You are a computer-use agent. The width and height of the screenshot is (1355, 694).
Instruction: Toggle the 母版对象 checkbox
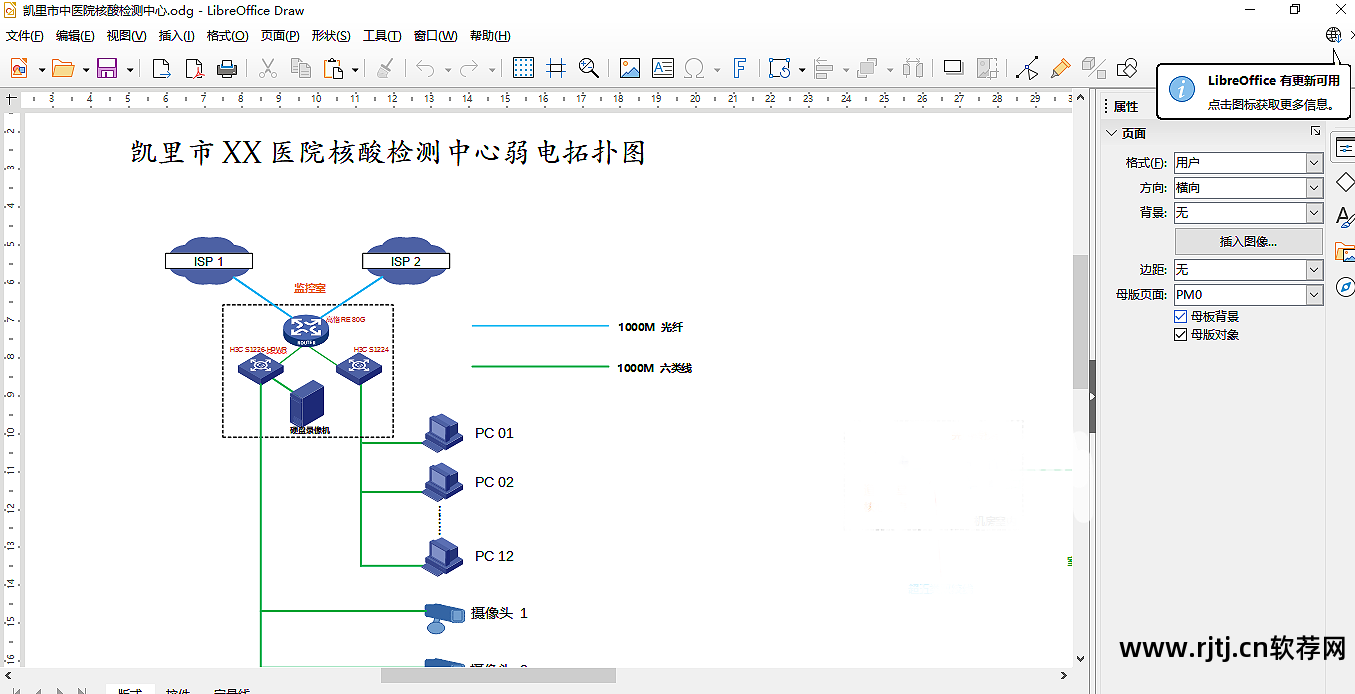click(1181, 334)
